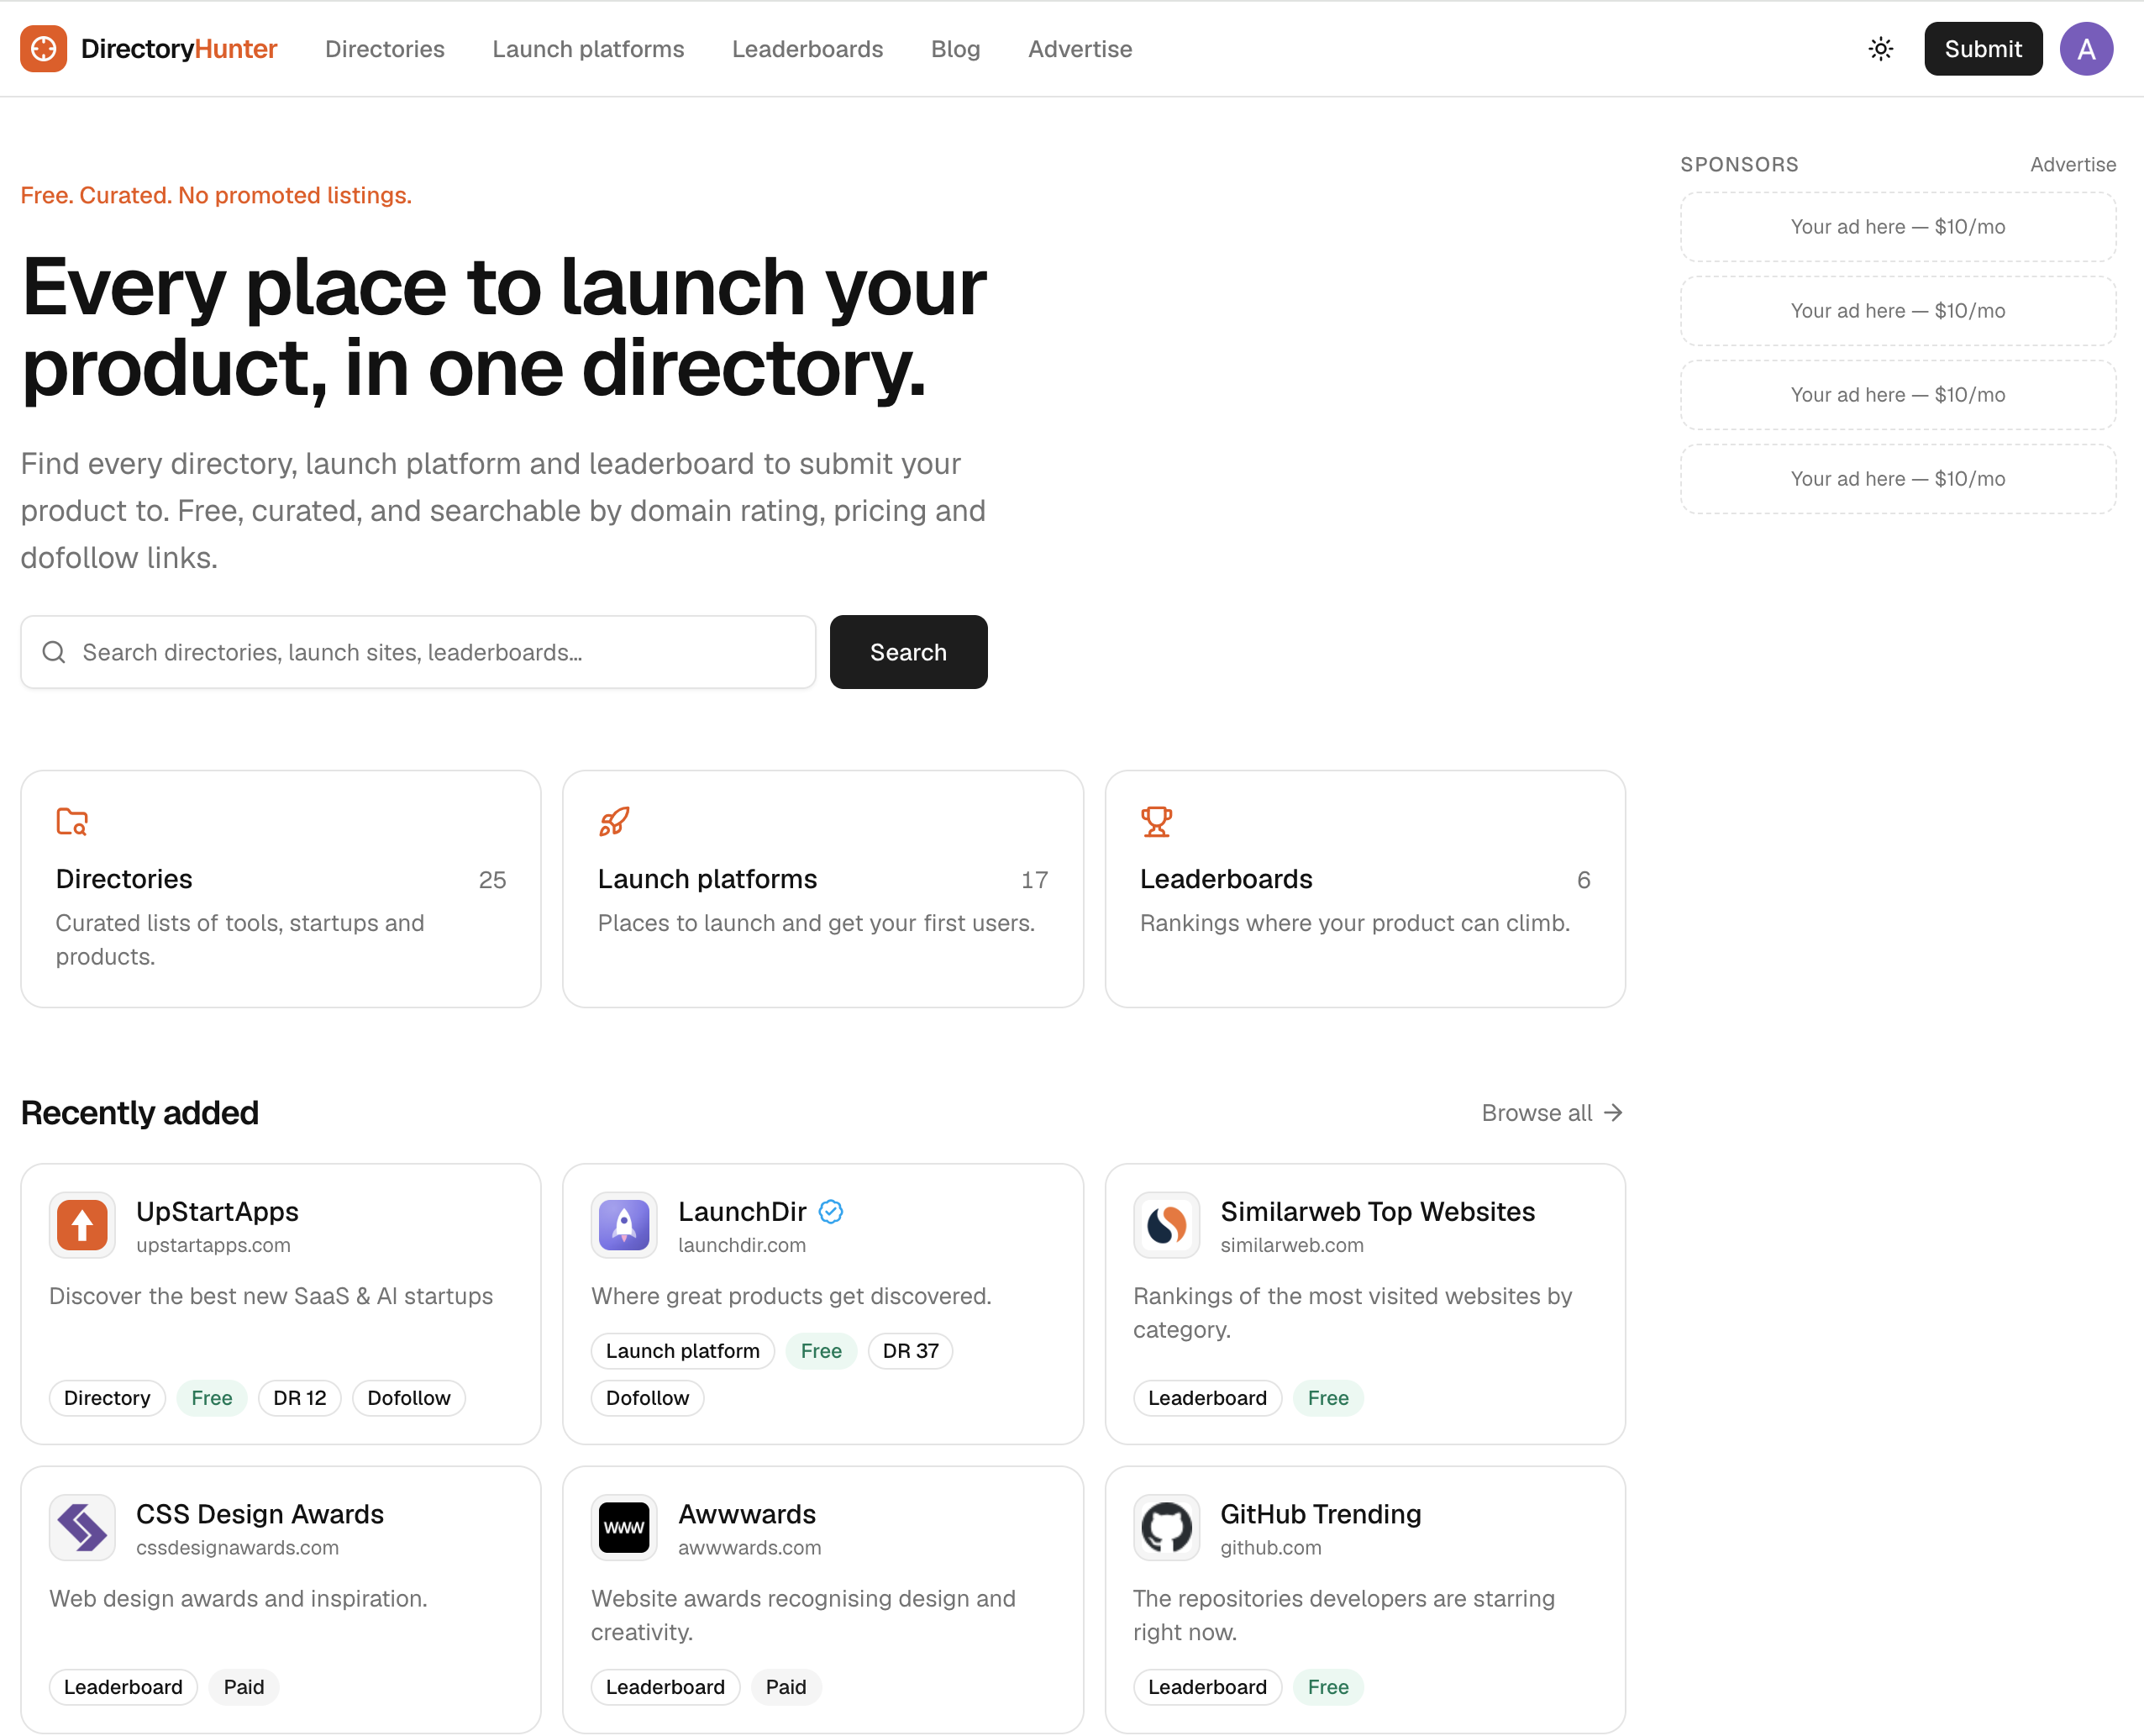Image resolution: width=2144 pixels, height=1736 pixels.
Task: Click the black Search button
Action: click(x=908, y=652)
